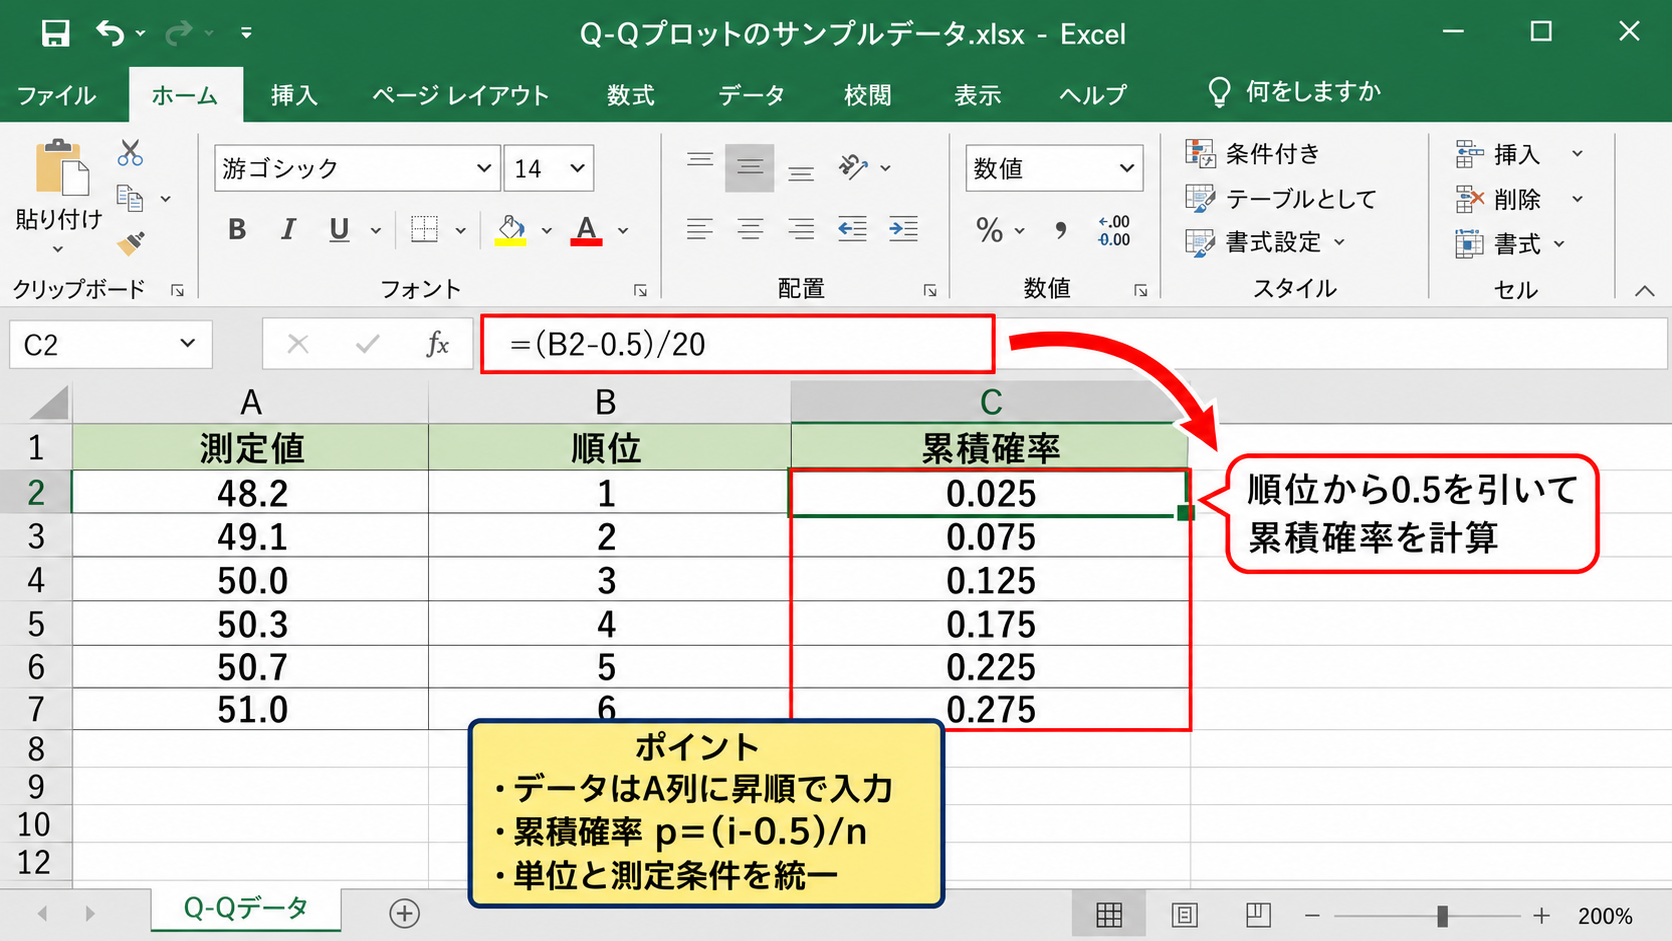Click the top align icon

(x=700, y=160)
